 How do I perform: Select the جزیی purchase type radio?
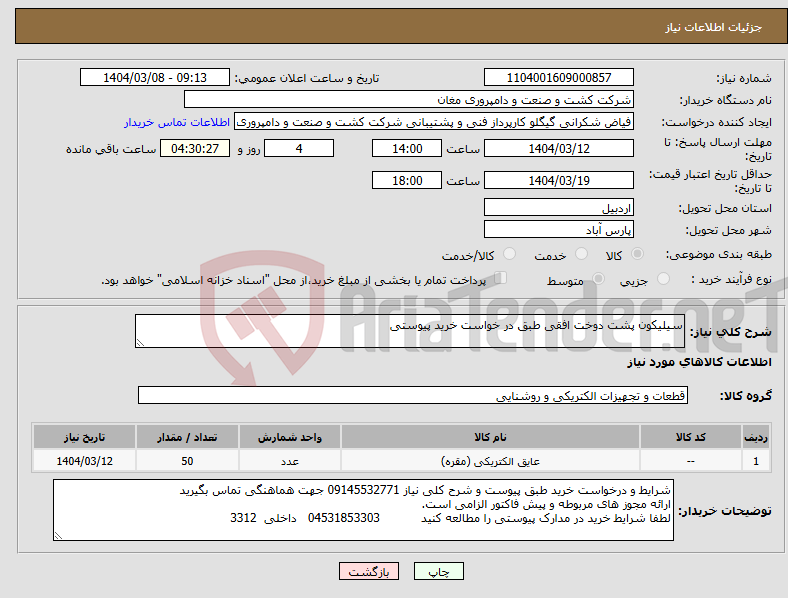[663, 278]
